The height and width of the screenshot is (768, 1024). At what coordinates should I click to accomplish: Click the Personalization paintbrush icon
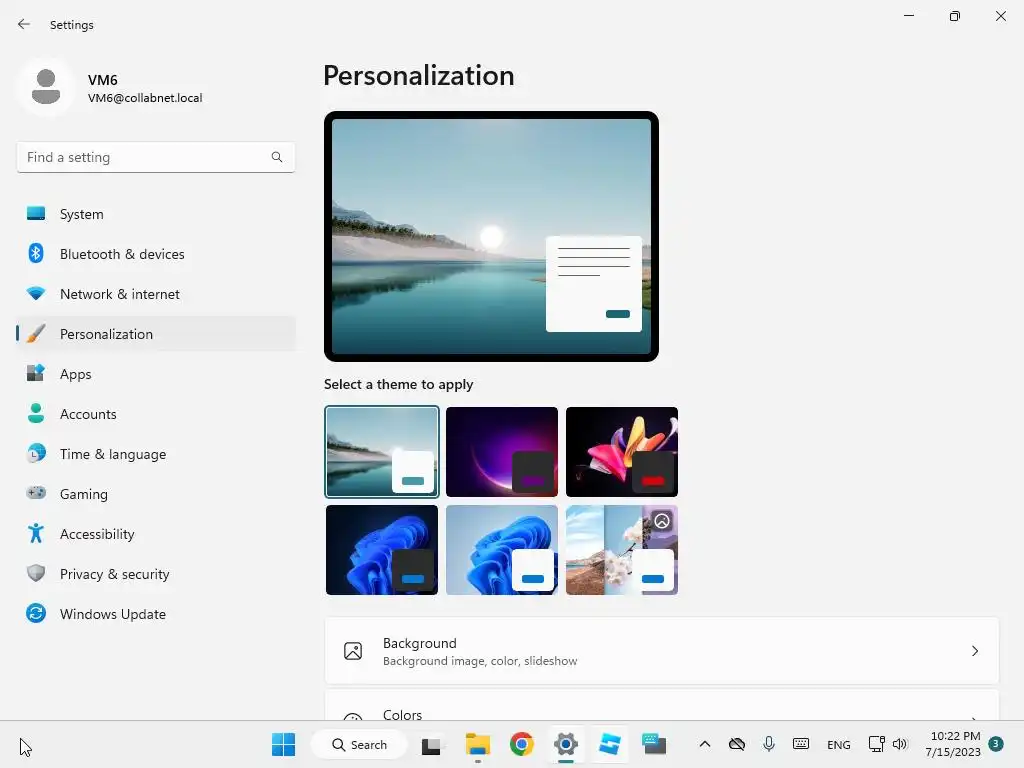coord(36,334)
